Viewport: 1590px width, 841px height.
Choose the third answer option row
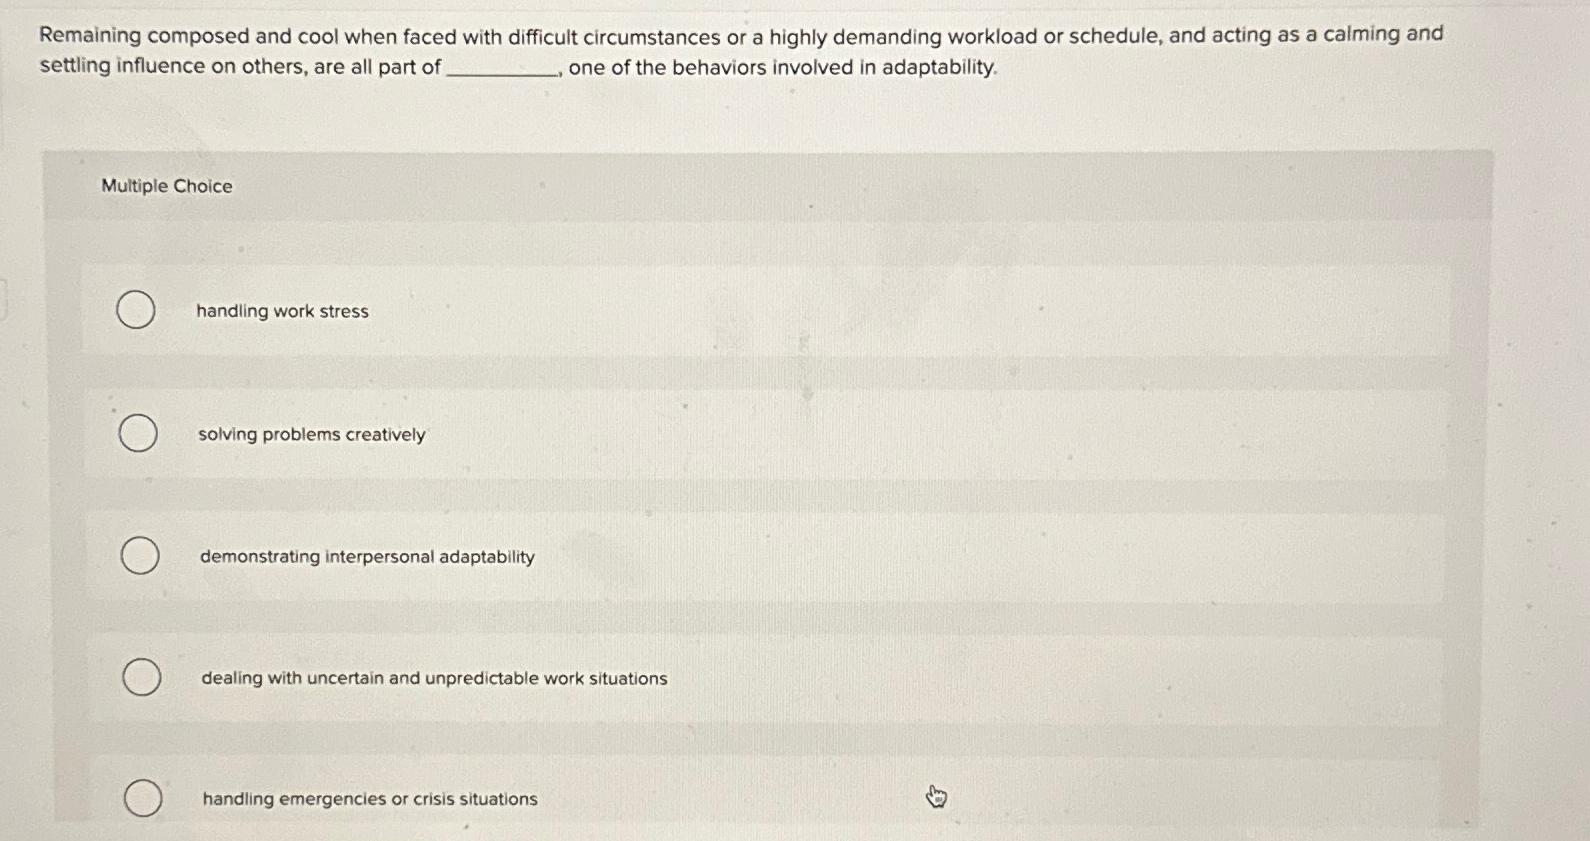coord(700,556)
